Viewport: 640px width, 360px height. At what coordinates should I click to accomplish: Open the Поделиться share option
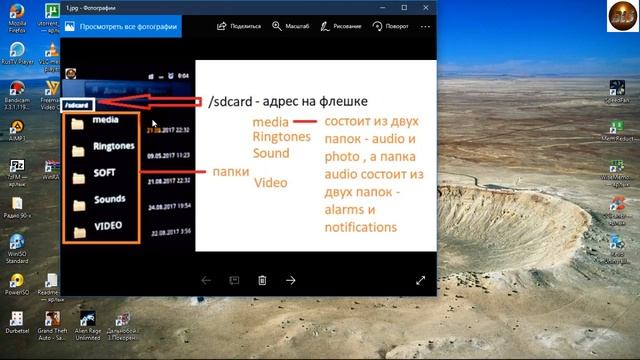click(239, 26)
